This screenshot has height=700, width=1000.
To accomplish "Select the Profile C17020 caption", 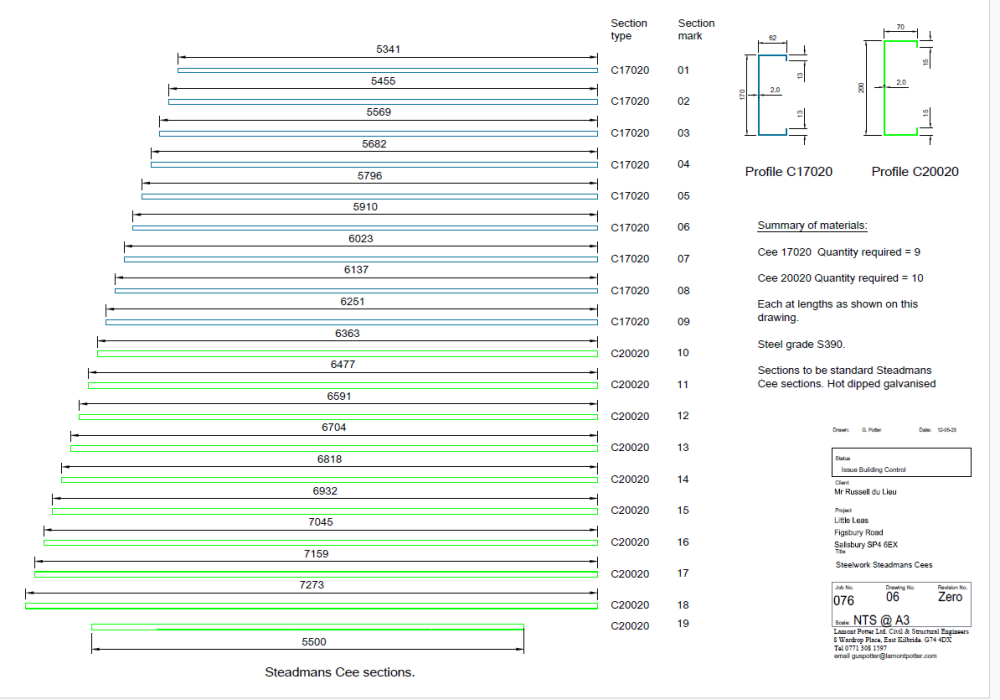I will pos(788,171).
